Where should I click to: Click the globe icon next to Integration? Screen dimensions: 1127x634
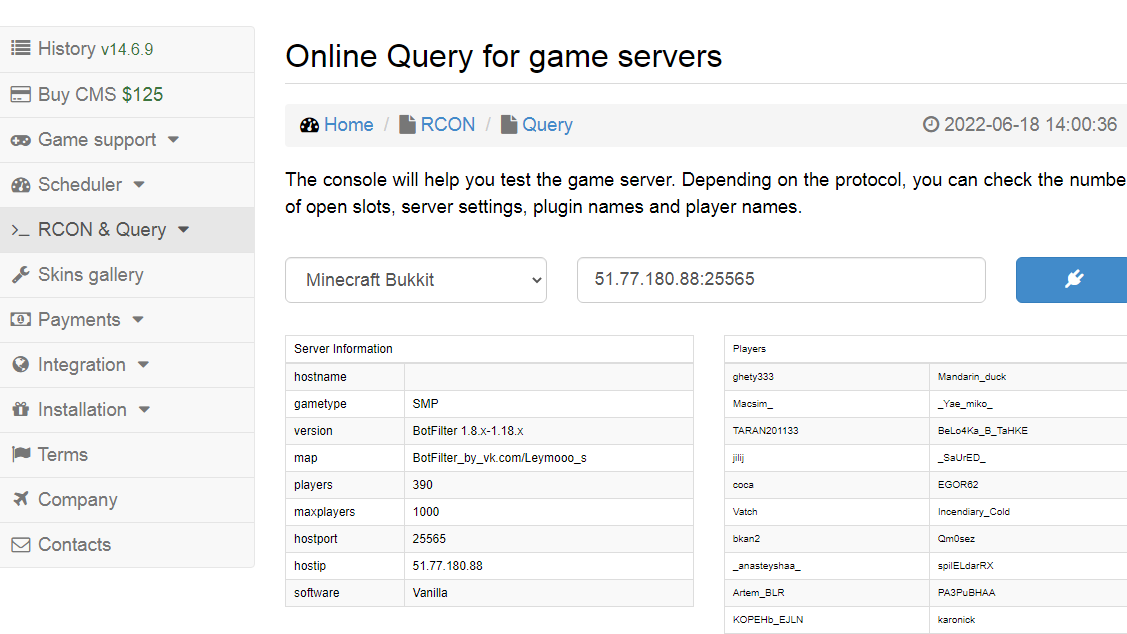point(19,364)
